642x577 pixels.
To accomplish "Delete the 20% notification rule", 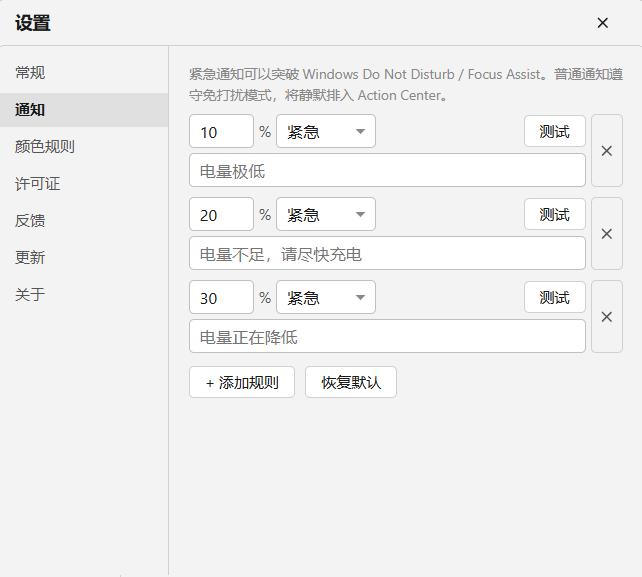I will click(x=607, y=234).
